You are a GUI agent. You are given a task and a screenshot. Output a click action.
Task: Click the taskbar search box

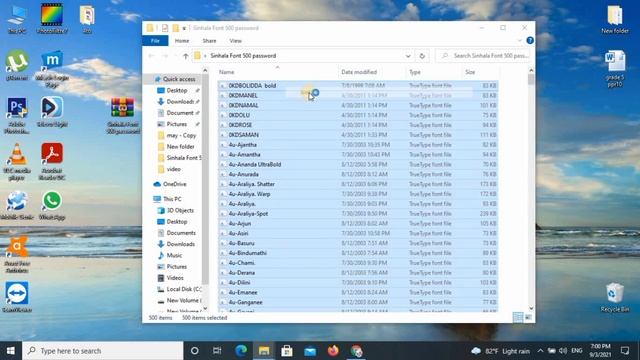[x=102, y=351]
